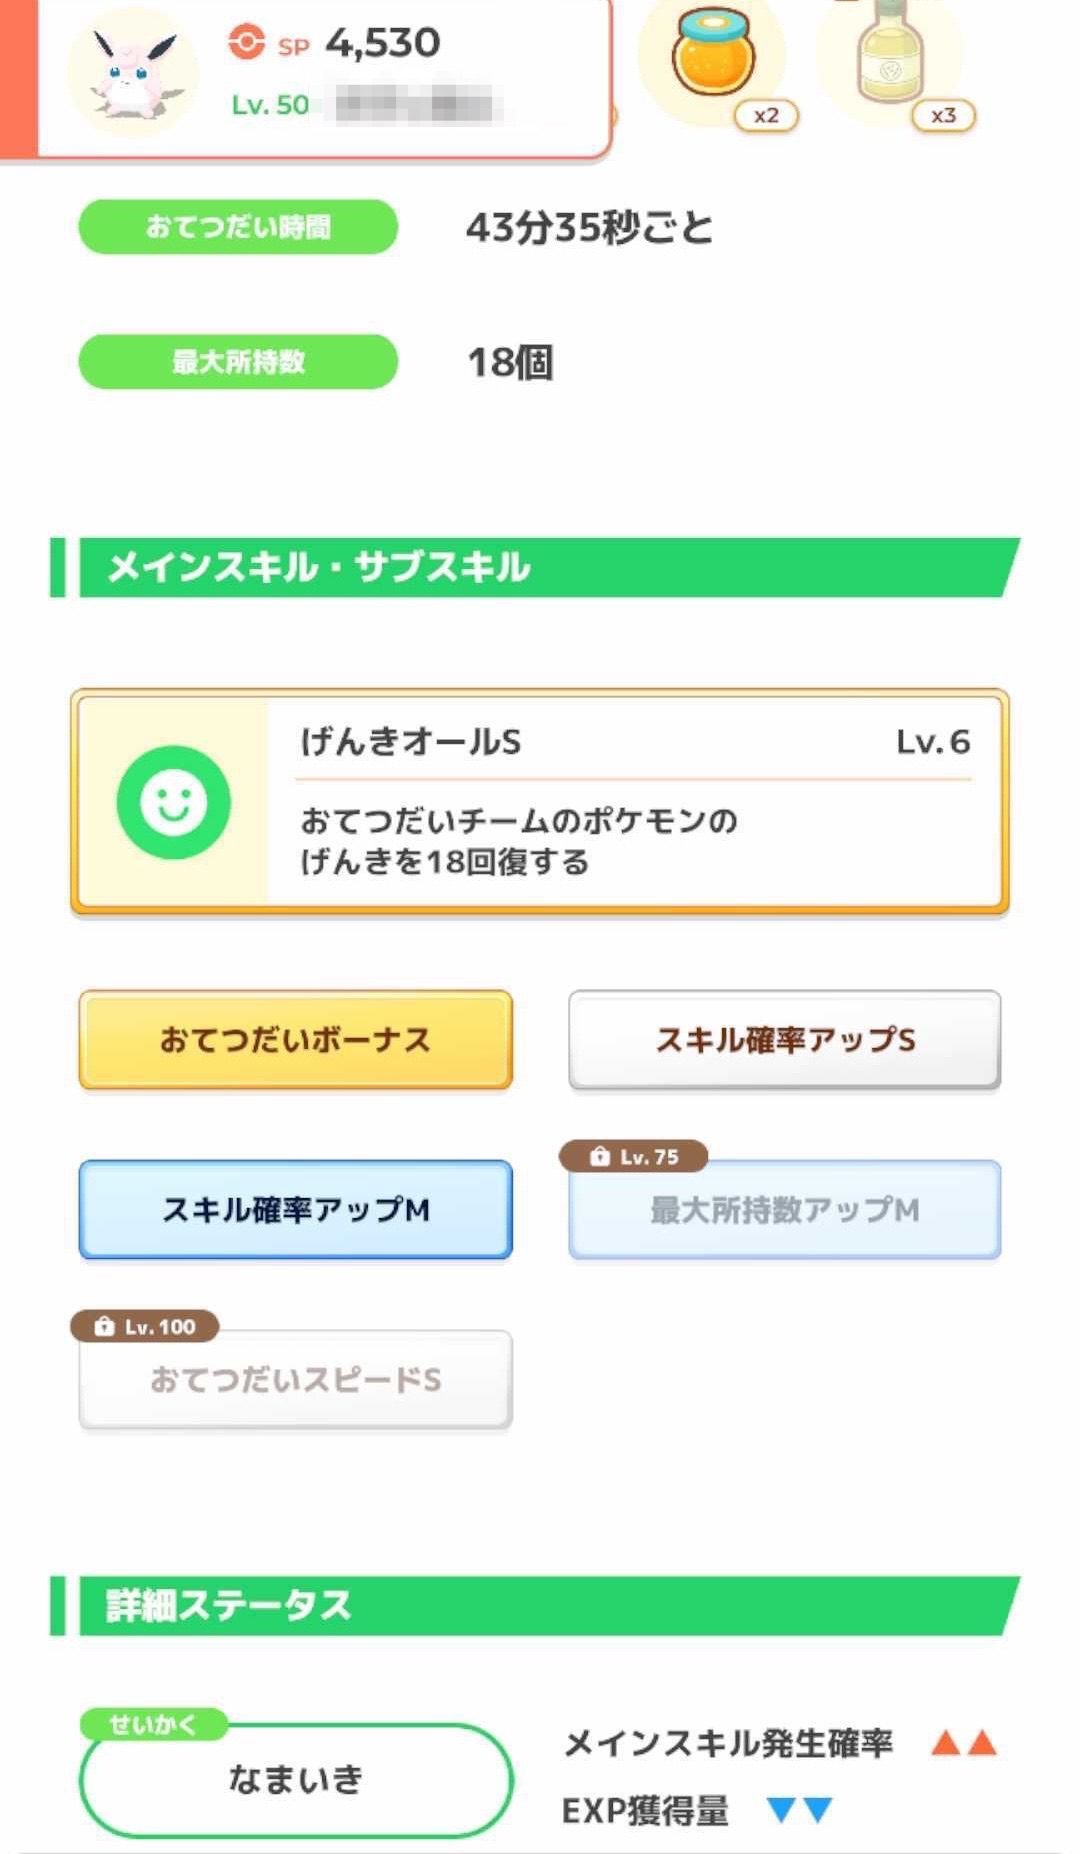Tap the red up-arrows beside メインスキル発生確率
Image resolution: width=1080 pixels, height=1854 pixels.
click(964, 1743)
